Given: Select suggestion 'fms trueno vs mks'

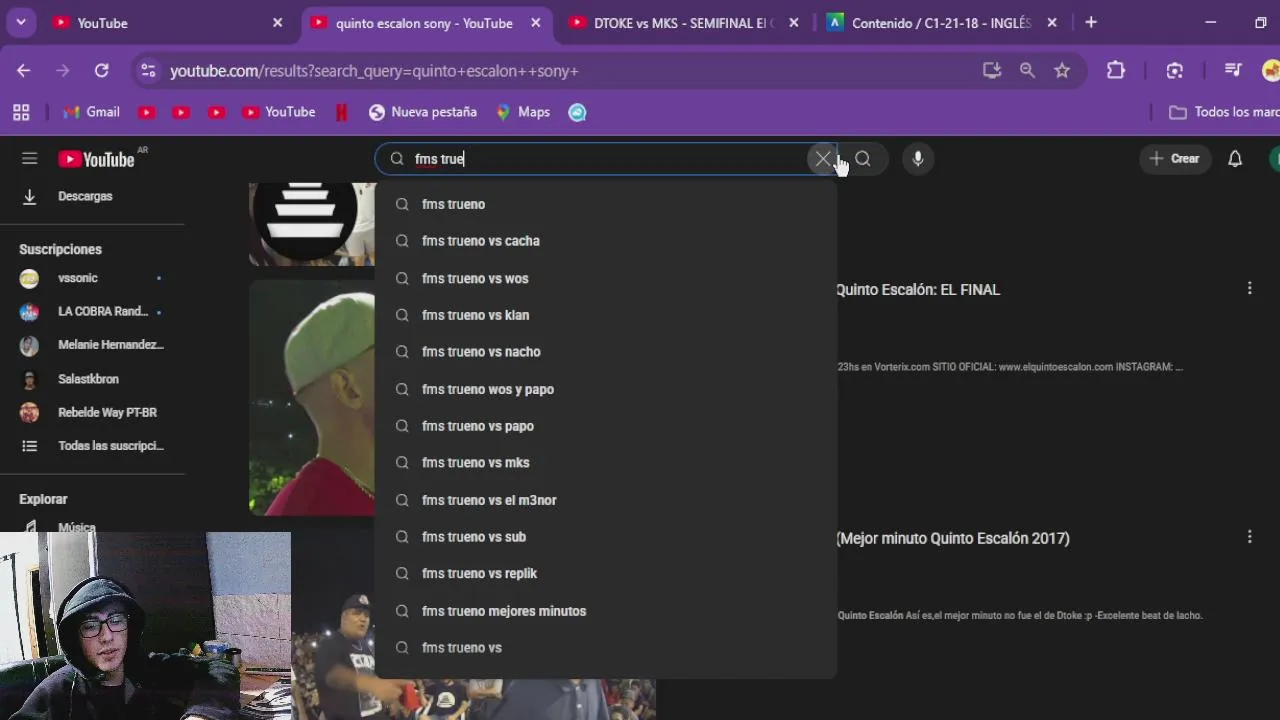Looking at the screenshot, I should tap(605, 463).
